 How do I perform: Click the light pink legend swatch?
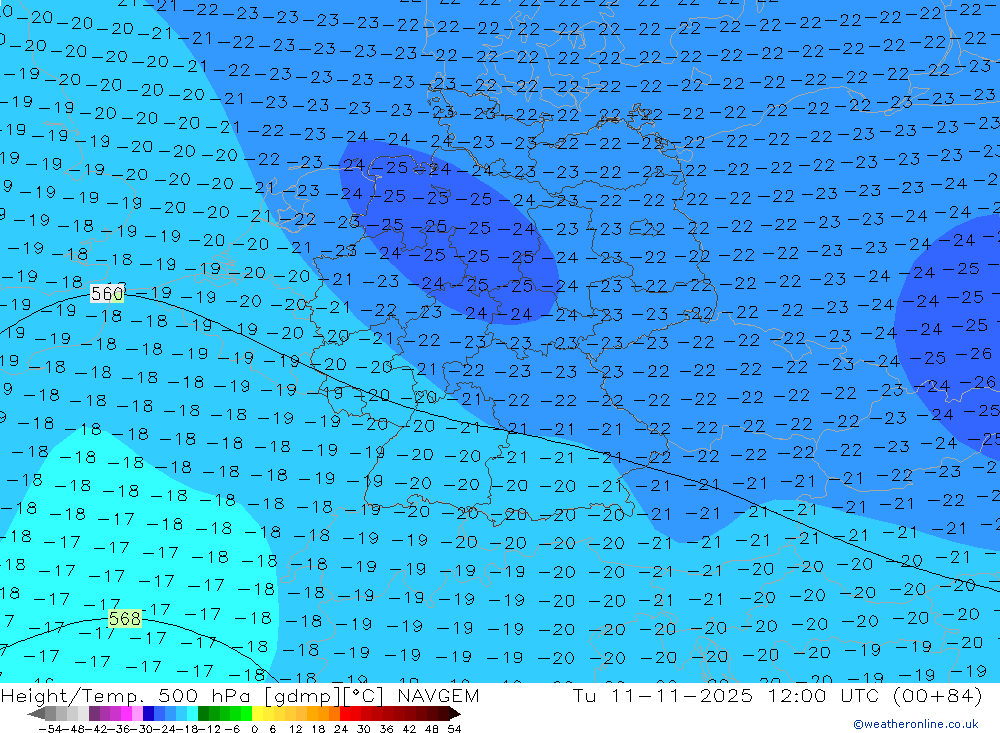(x=137, y=714)
